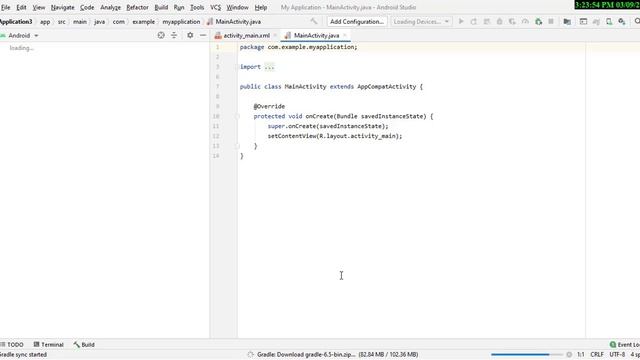Open the Run menu

(179, 7)
